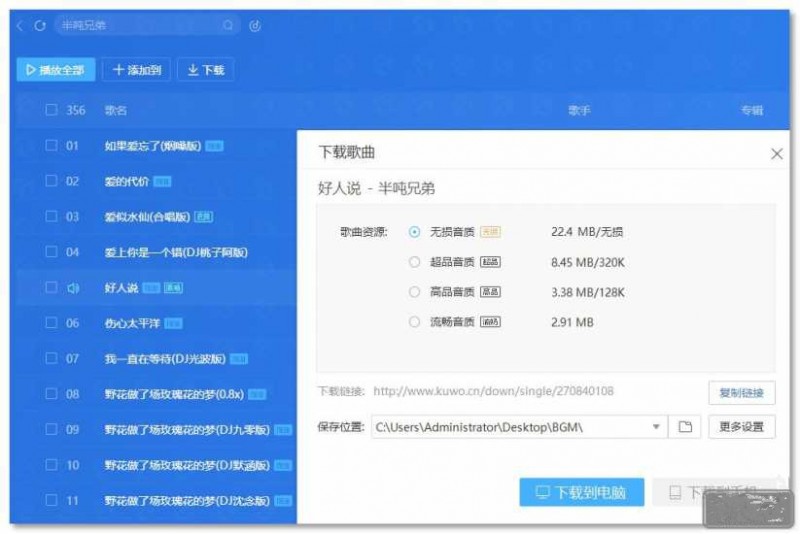Select 无损音质 radio option
Viewport: 800px width, 534px height.
pos(415,232)
